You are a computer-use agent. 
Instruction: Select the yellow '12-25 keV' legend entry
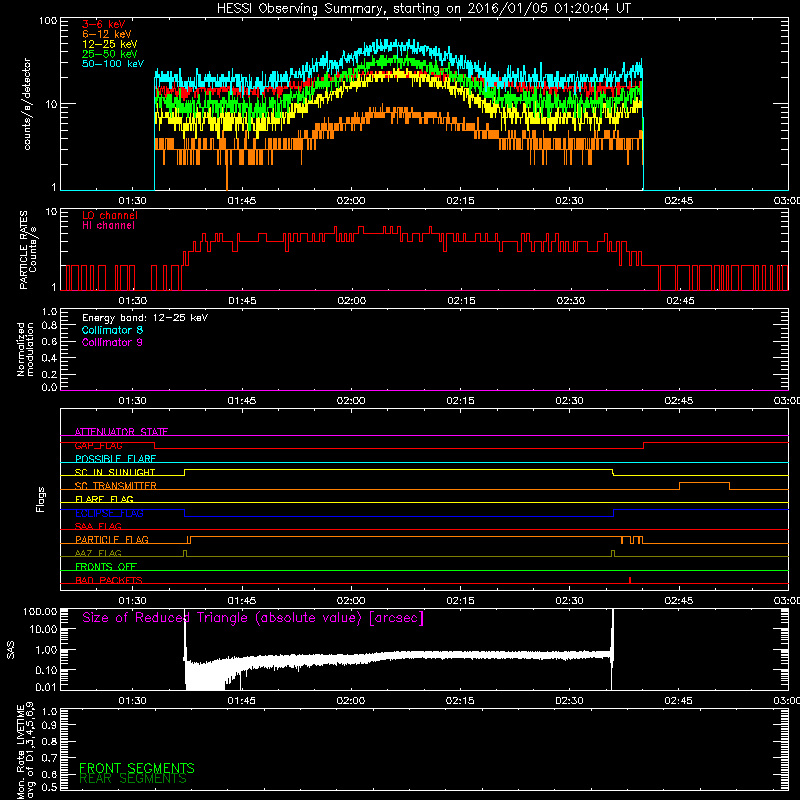[x=110, y=44]
